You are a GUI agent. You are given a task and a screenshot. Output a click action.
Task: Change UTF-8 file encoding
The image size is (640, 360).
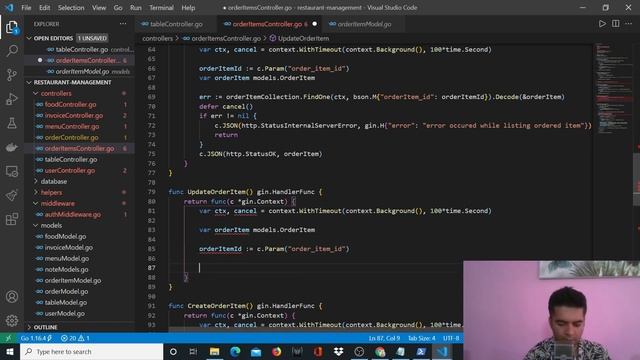[451, 338]
